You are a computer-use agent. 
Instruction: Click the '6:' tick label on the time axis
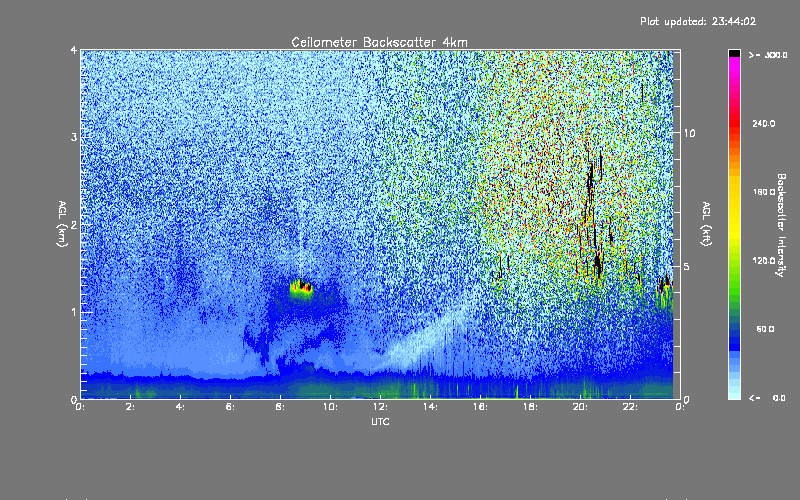pos(230,407)
